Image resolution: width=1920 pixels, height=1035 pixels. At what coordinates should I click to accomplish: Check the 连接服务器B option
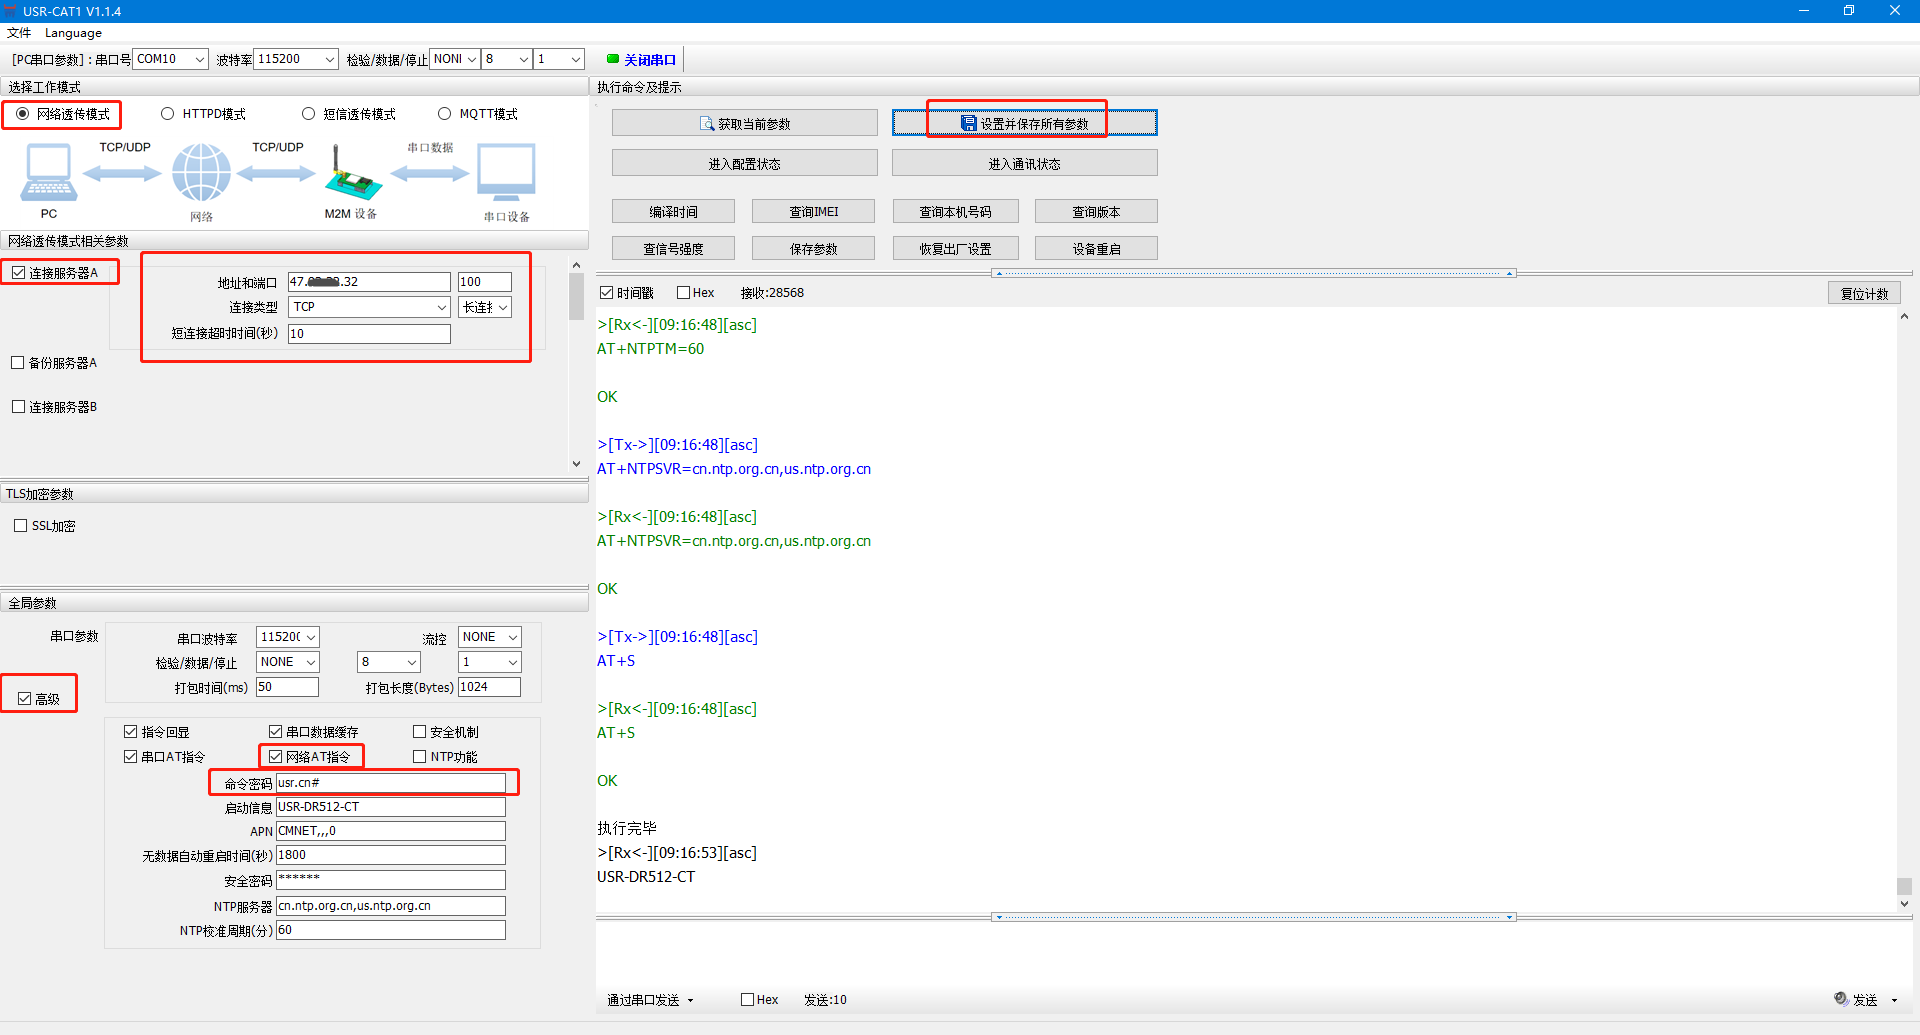coord(18,407)
